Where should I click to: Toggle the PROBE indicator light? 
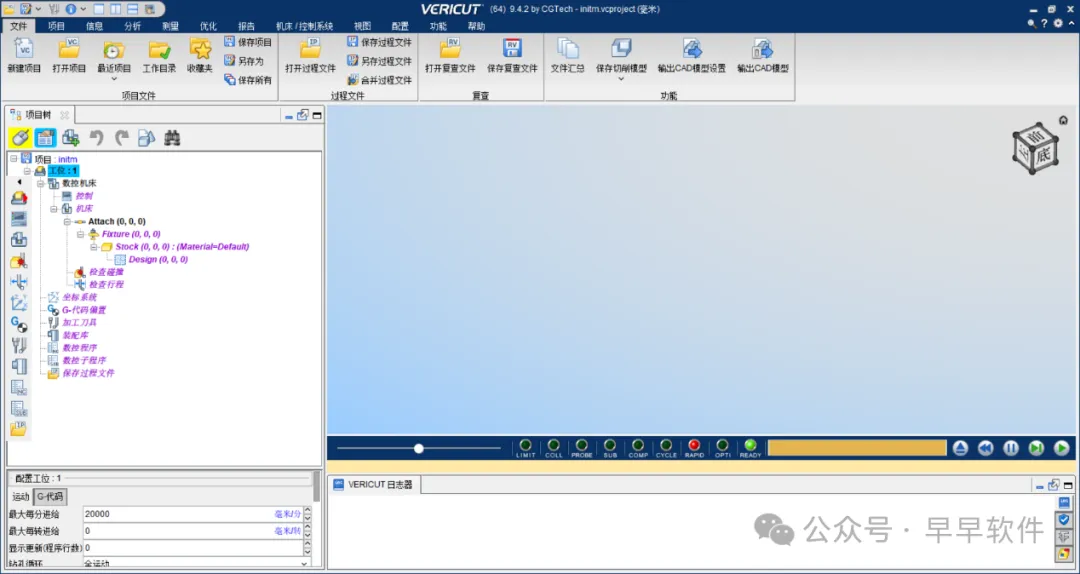582,445
